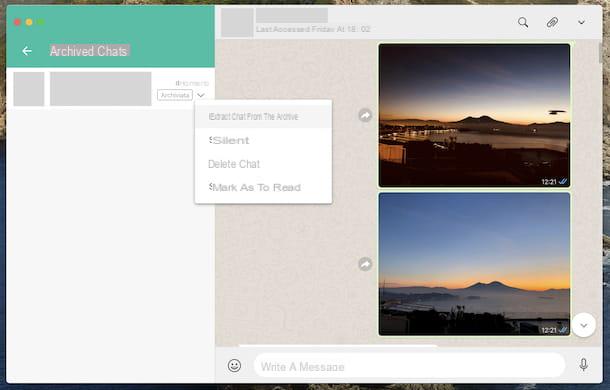This screenshot has height=390, width=610.
Task: Click the microphone voice message icon
Action: [583, 365]
